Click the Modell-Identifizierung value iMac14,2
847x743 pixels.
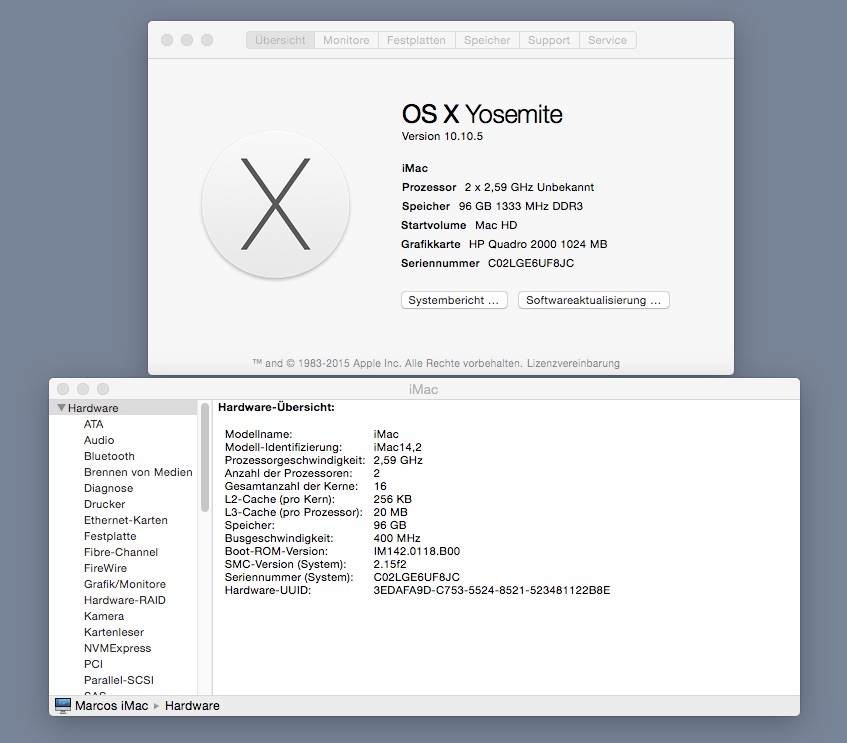tap(398, 447)
